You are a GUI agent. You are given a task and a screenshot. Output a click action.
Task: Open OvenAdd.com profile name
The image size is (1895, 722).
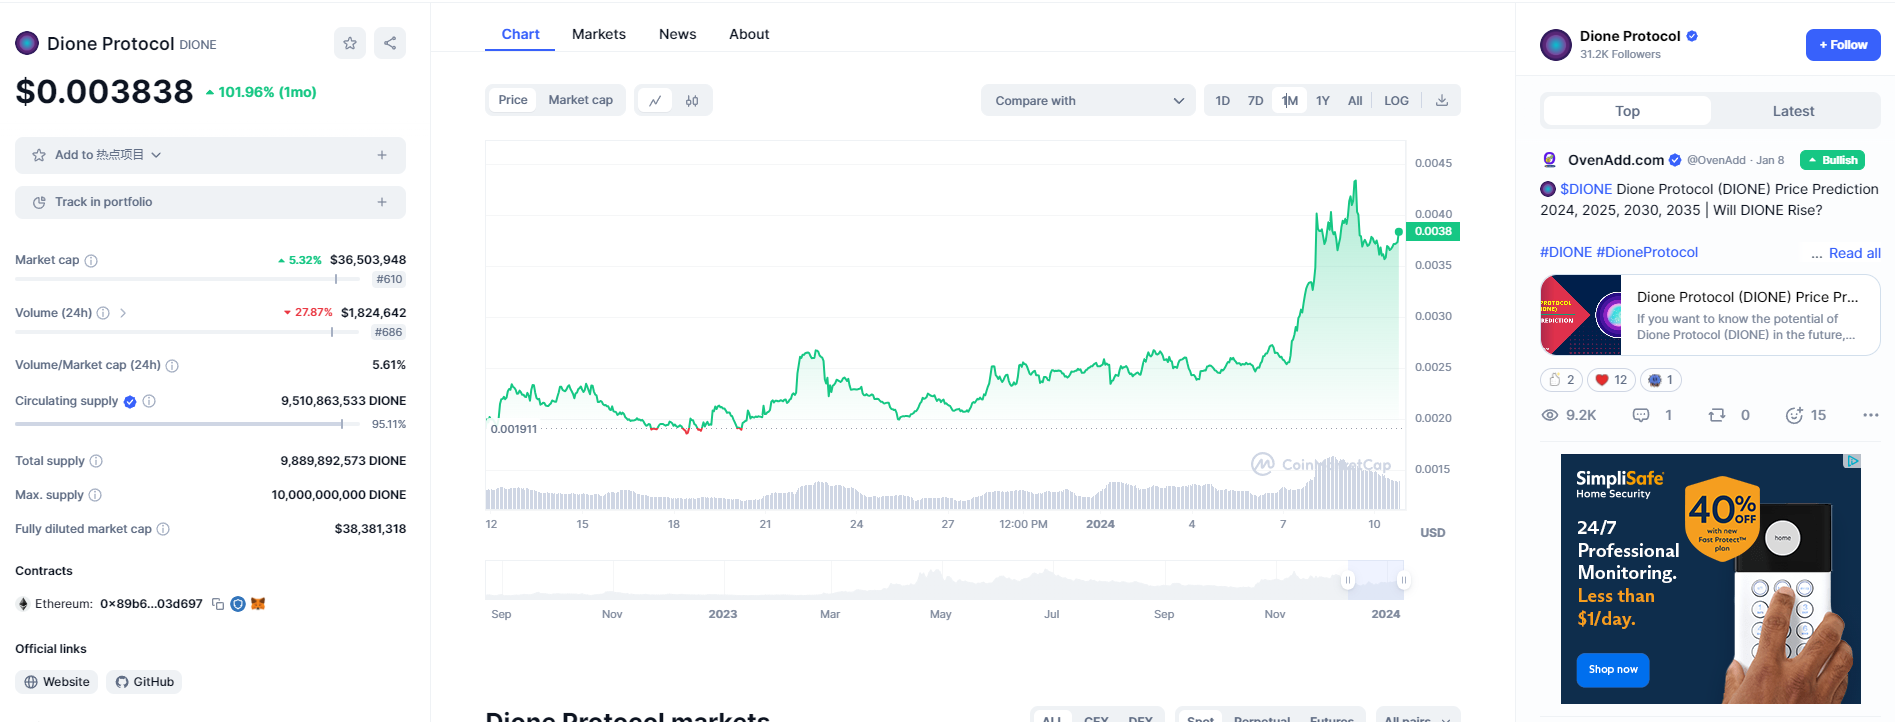[1615, 160]
